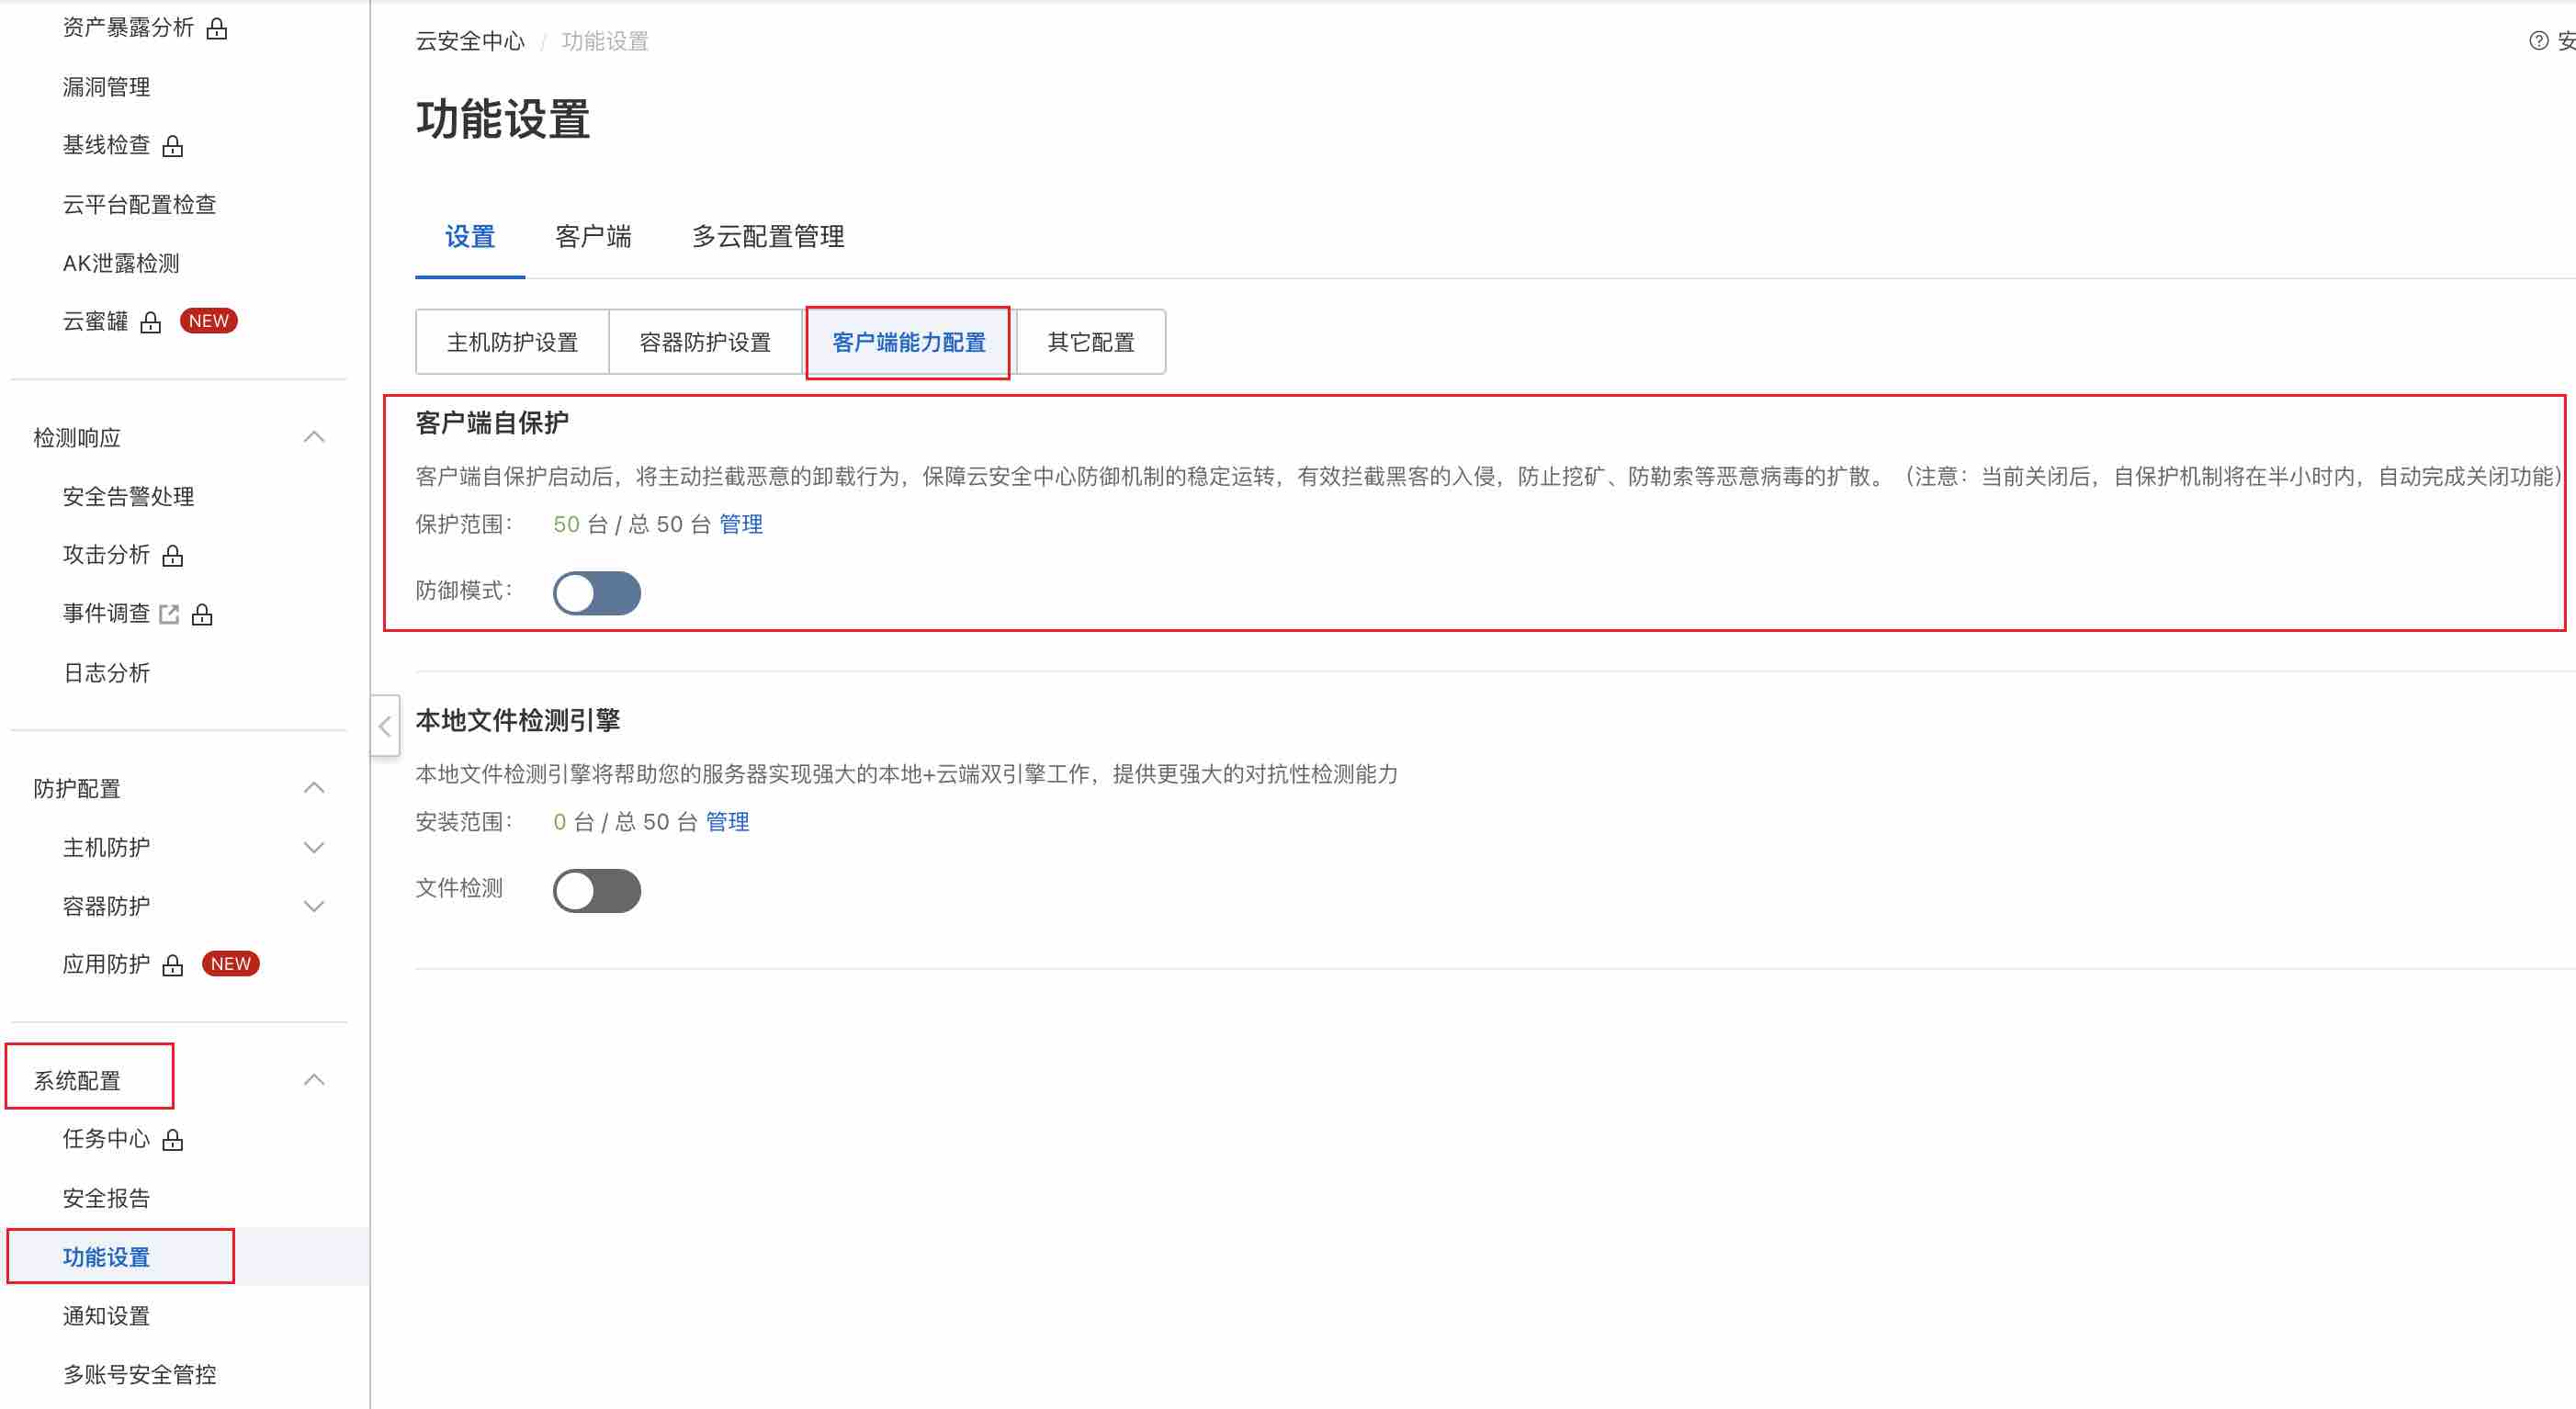The image size is (2576, 1409).
Task: Click lock icon beside 攻击分析
Action: (x=173, y=556)
